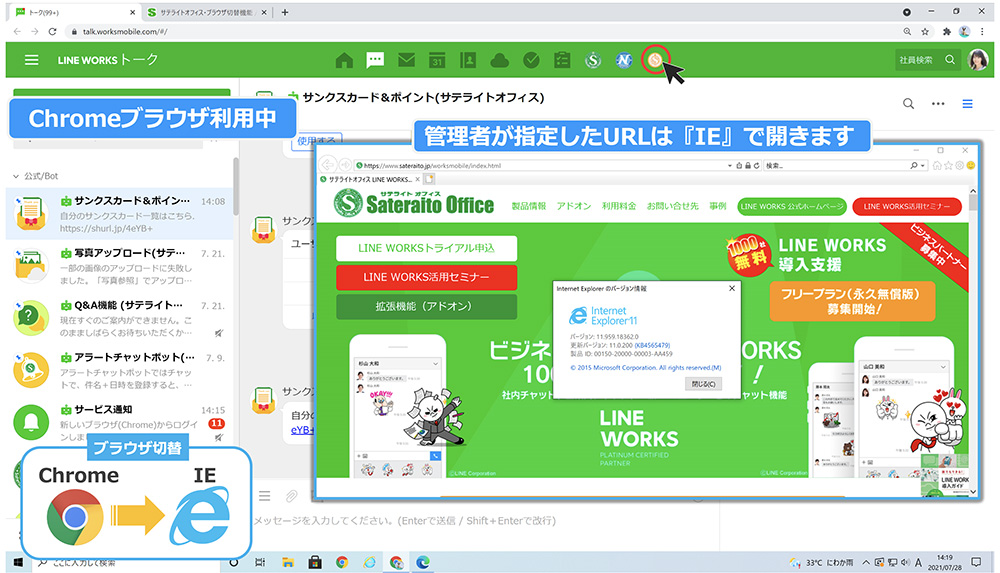Click Windows Start button

click(18, 562)
